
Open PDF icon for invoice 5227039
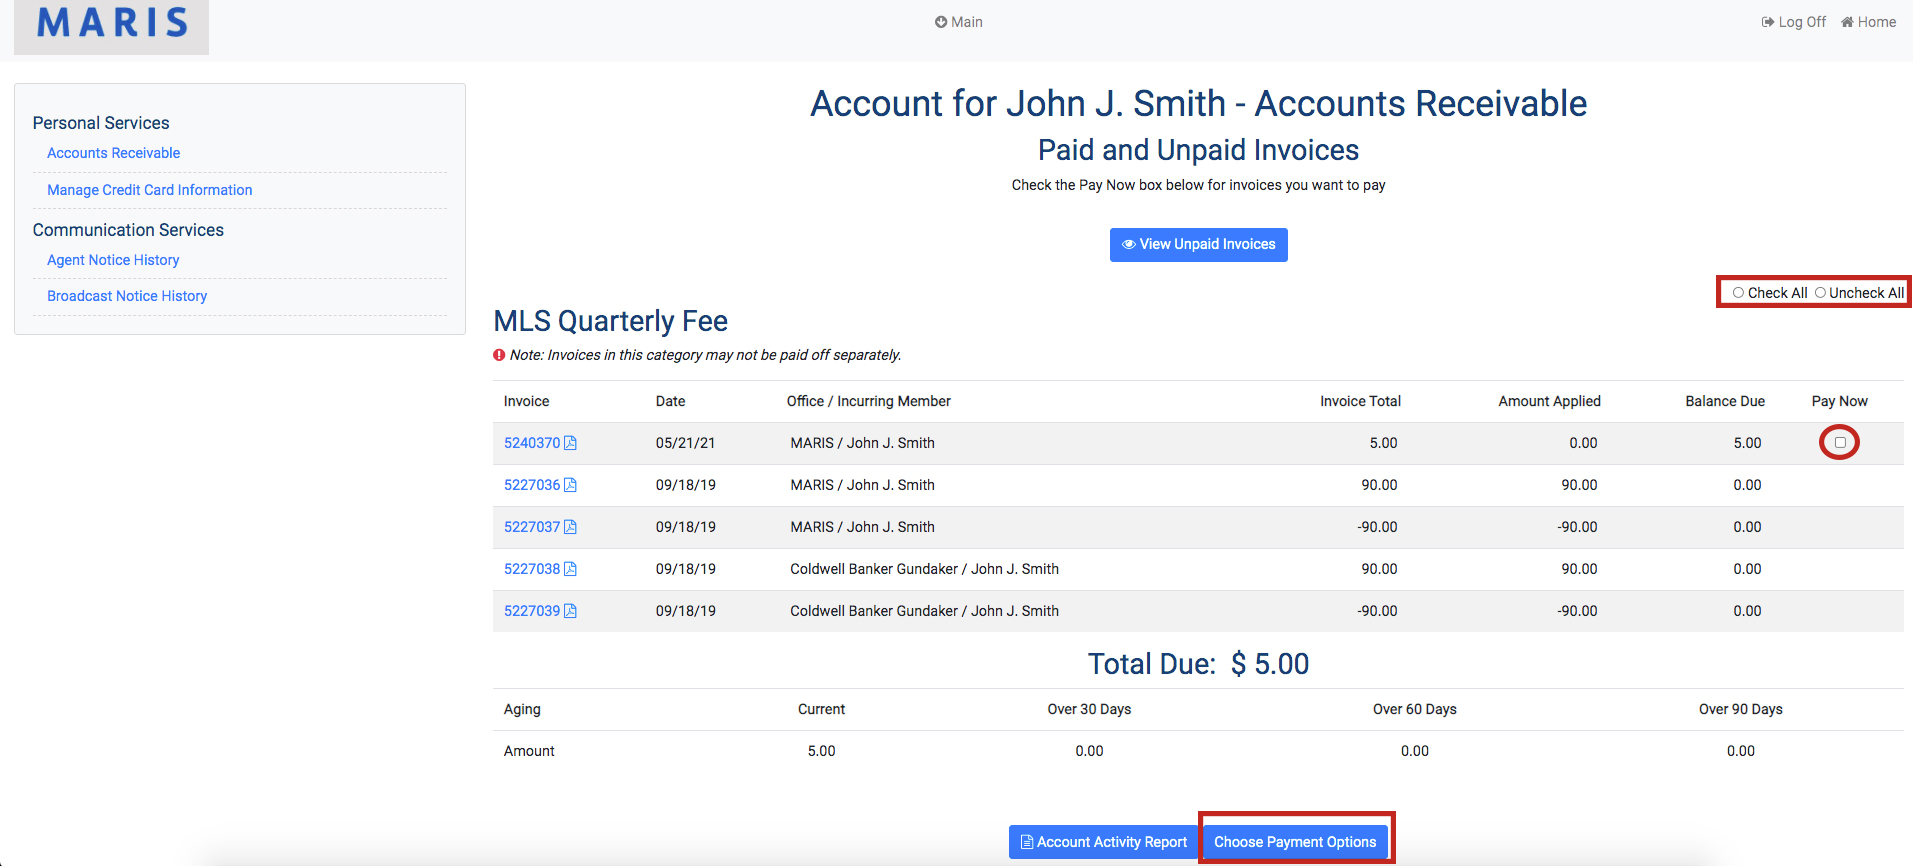(570, 611)
